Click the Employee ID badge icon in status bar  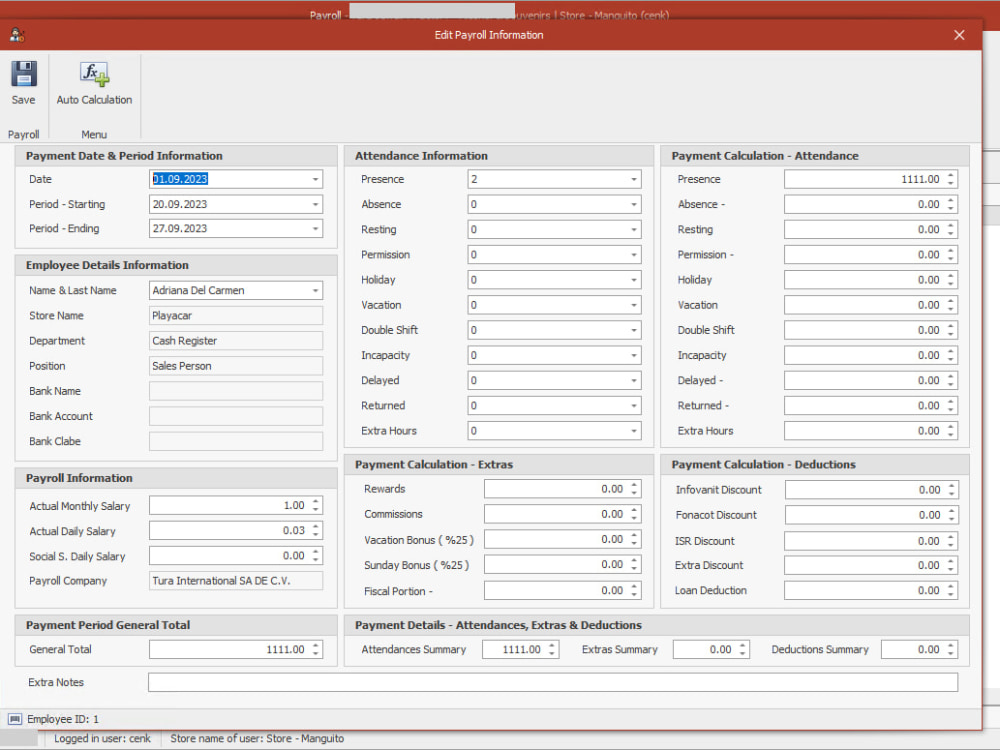[x=18, y=718]
